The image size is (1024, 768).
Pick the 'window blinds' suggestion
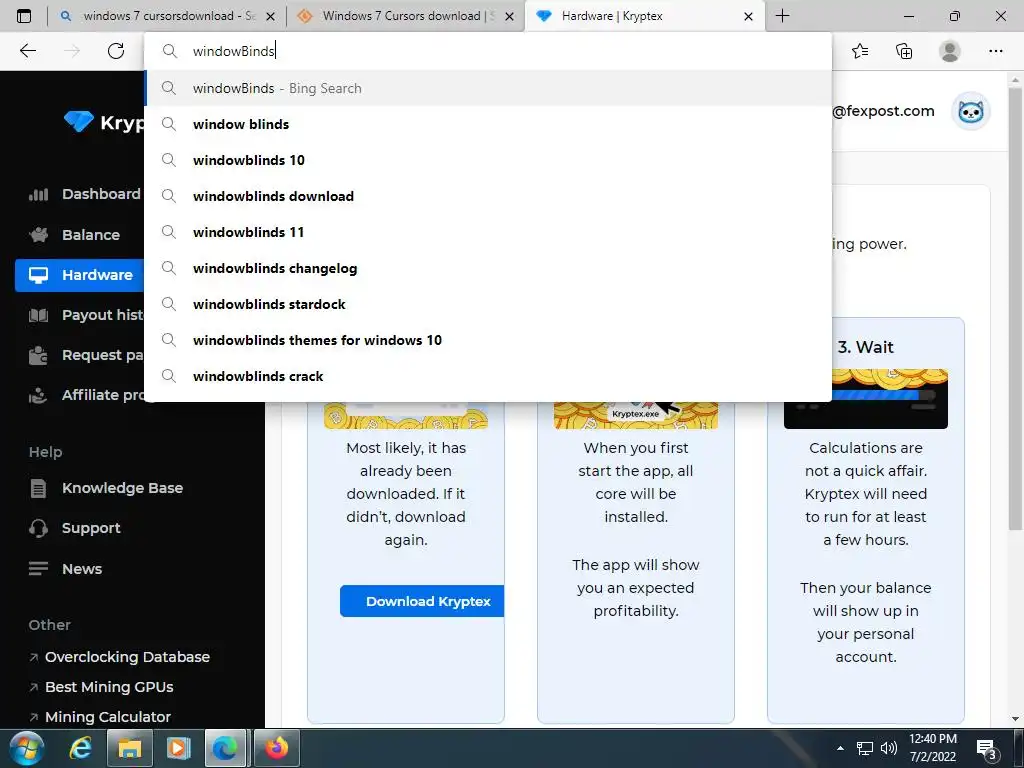488,124
